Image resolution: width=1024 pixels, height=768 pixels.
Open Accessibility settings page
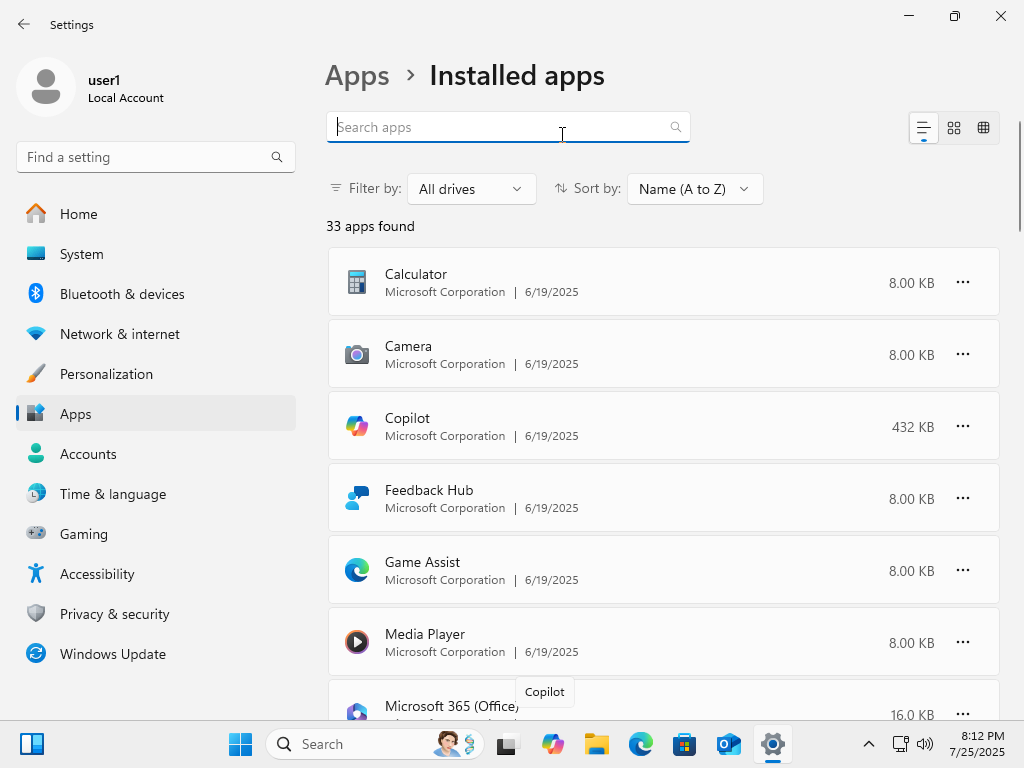point(156,574)
